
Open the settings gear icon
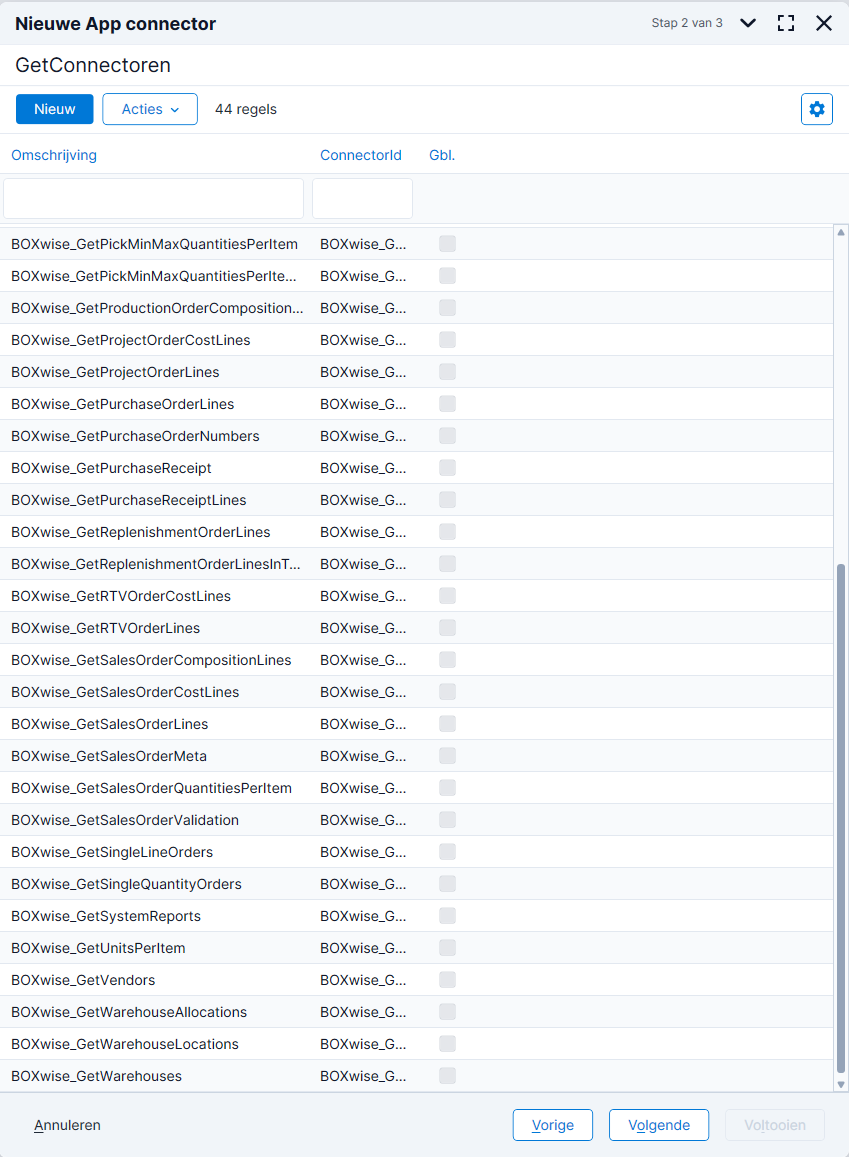point(817,109)
